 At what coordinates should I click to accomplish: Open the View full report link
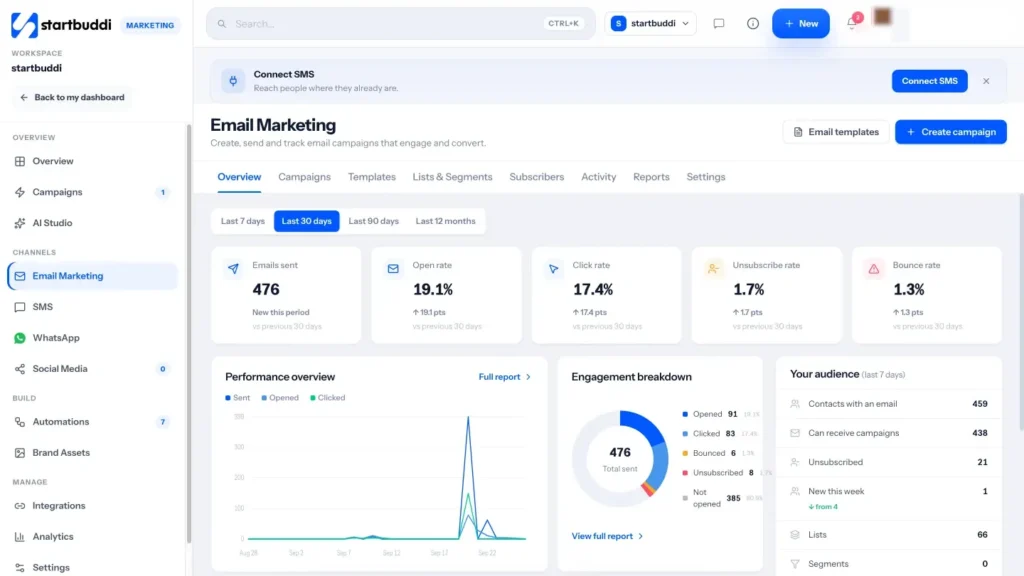[x=607, y=536]
